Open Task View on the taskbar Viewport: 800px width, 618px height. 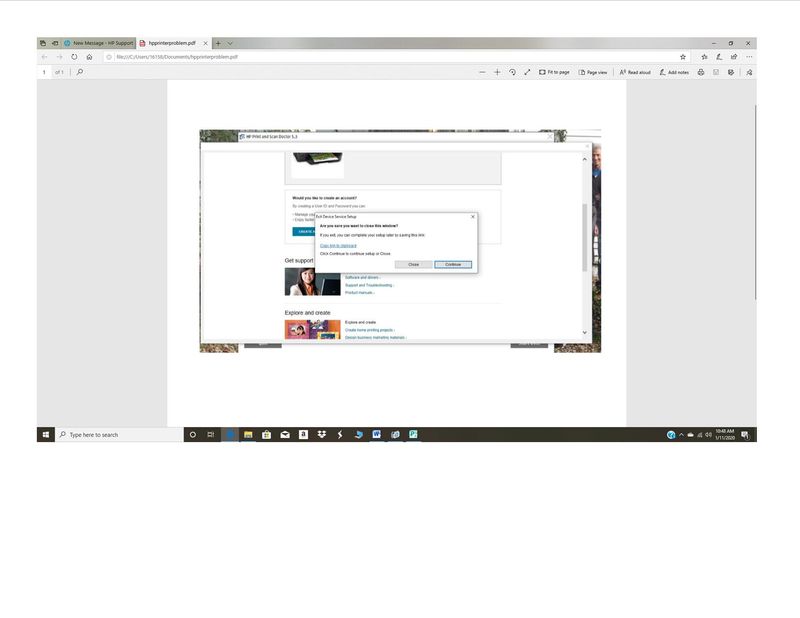(x=211, y=435)
